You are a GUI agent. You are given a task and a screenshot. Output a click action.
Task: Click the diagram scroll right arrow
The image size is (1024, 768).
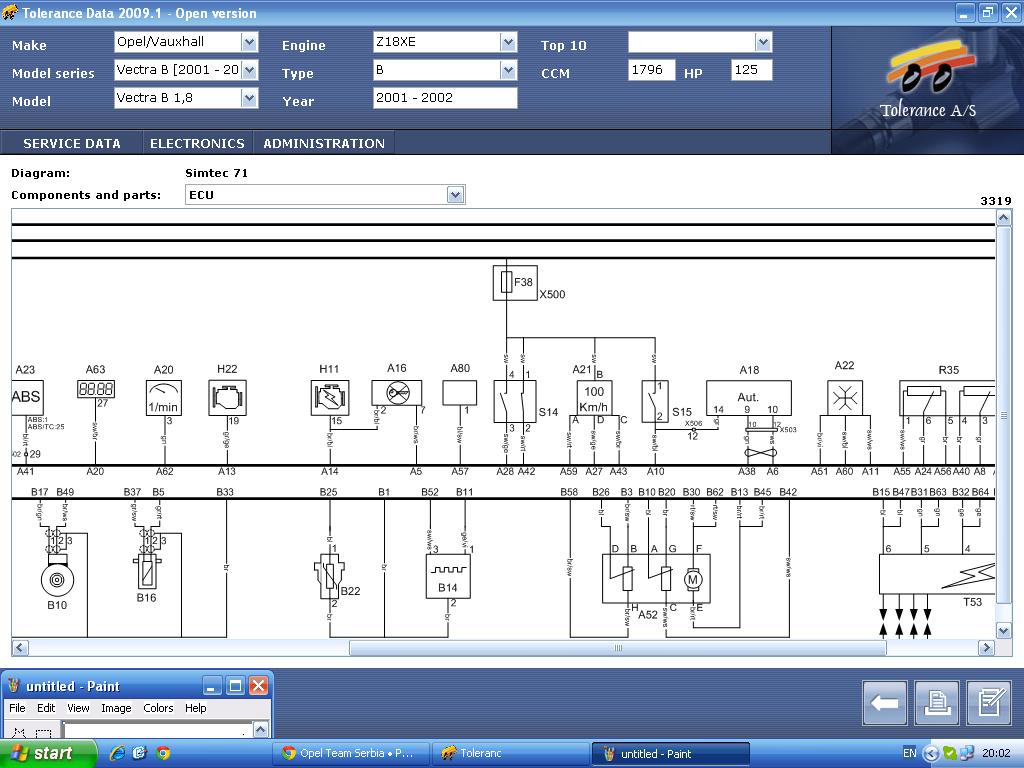click(986, 648)
